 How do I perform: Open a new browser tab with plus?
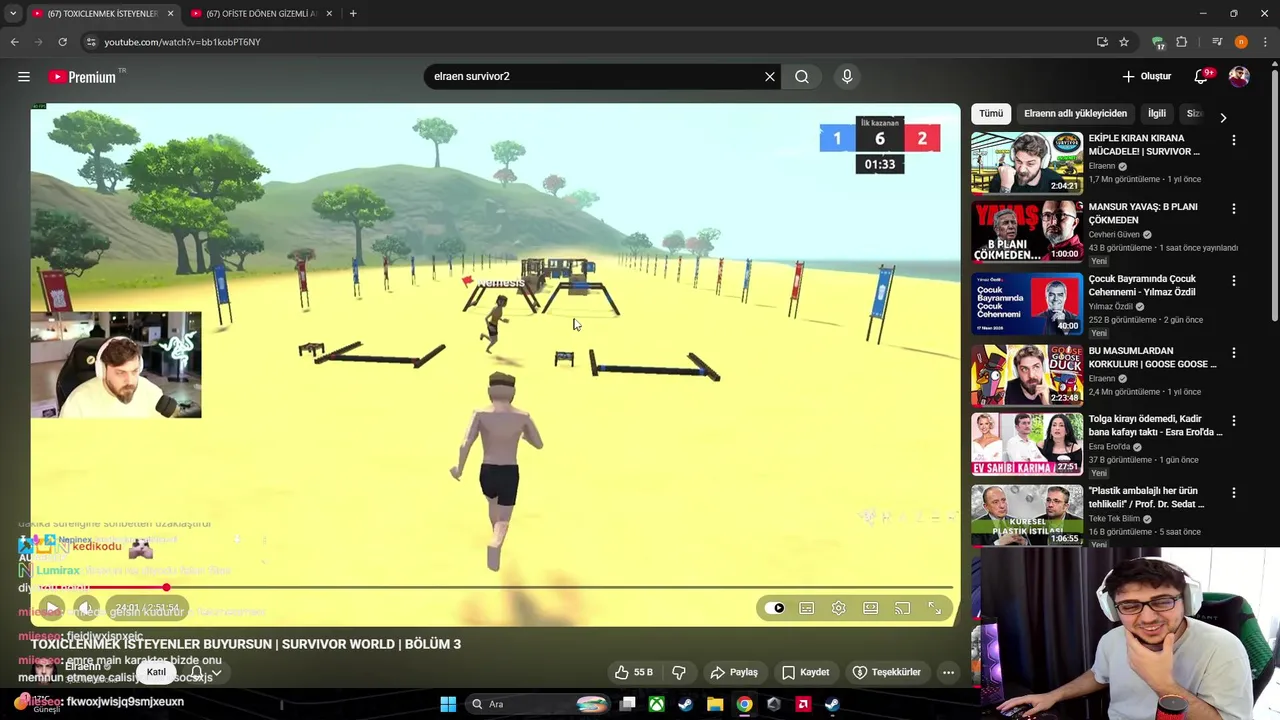coord(353,13)
